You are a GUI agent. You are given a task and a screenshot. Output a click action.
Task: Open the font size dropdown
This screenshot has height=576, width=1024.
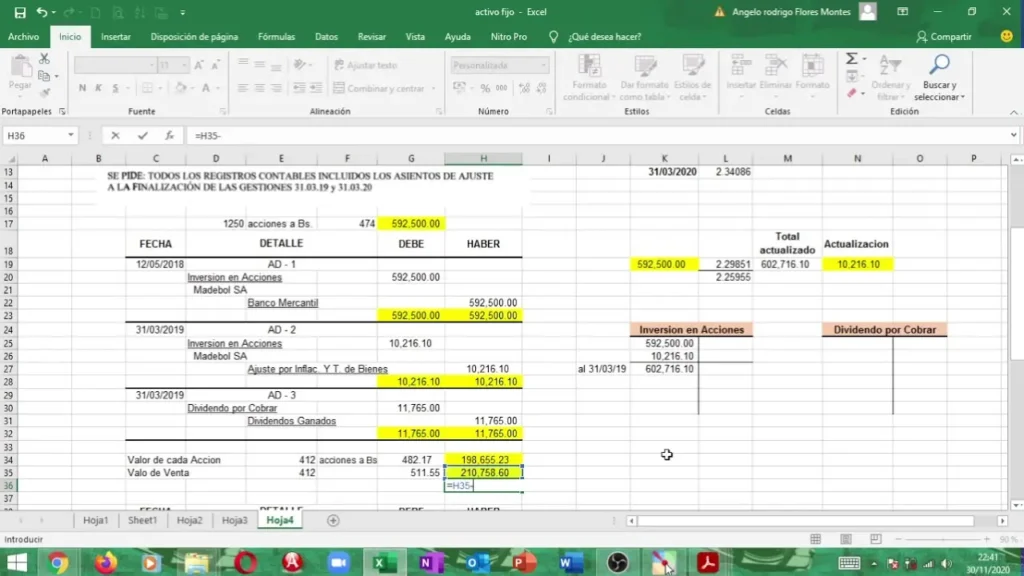click(184, 65)
